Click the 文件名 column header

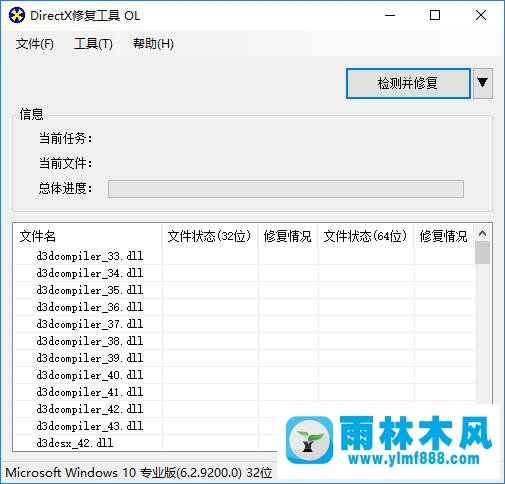[87, 236]
